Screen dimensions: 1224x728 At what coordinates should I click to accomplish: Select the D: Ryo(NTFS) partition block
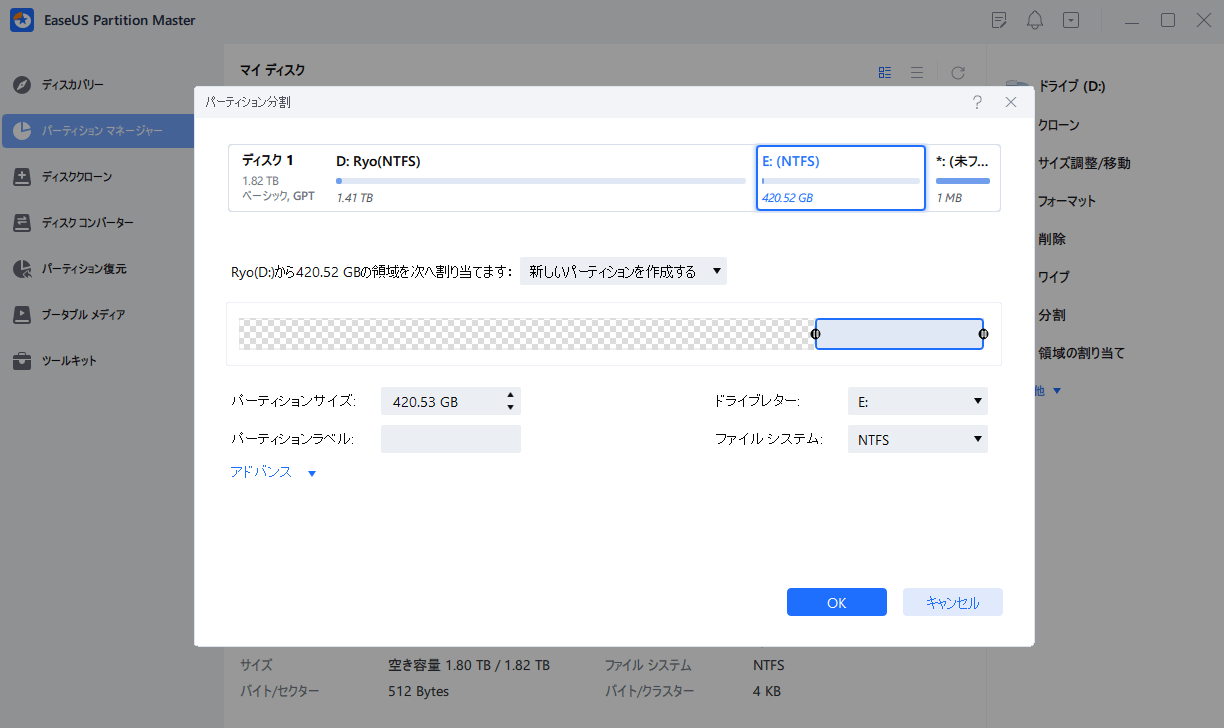click(x=540, y=178)
